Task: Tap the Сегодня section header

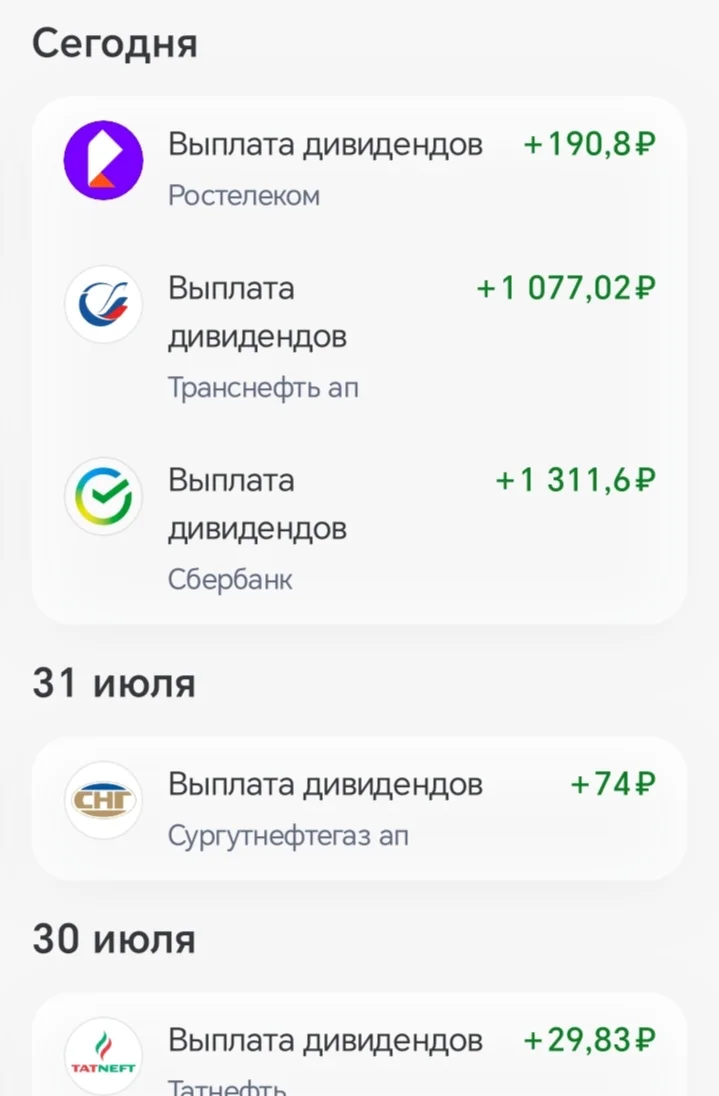Action: coord(115,43)
